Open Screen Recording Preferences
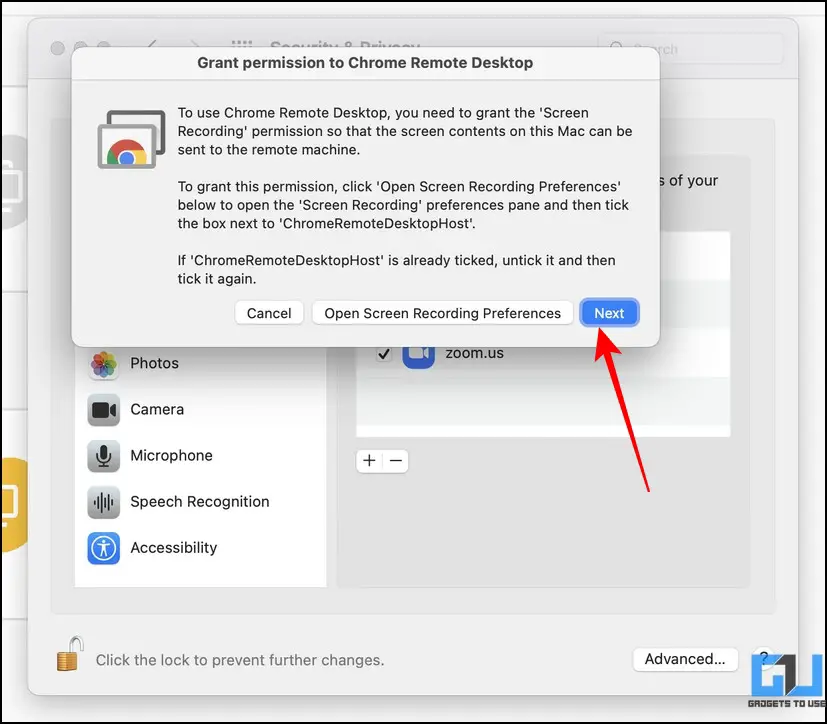This screenshot has height=724, width=827. 443,313
